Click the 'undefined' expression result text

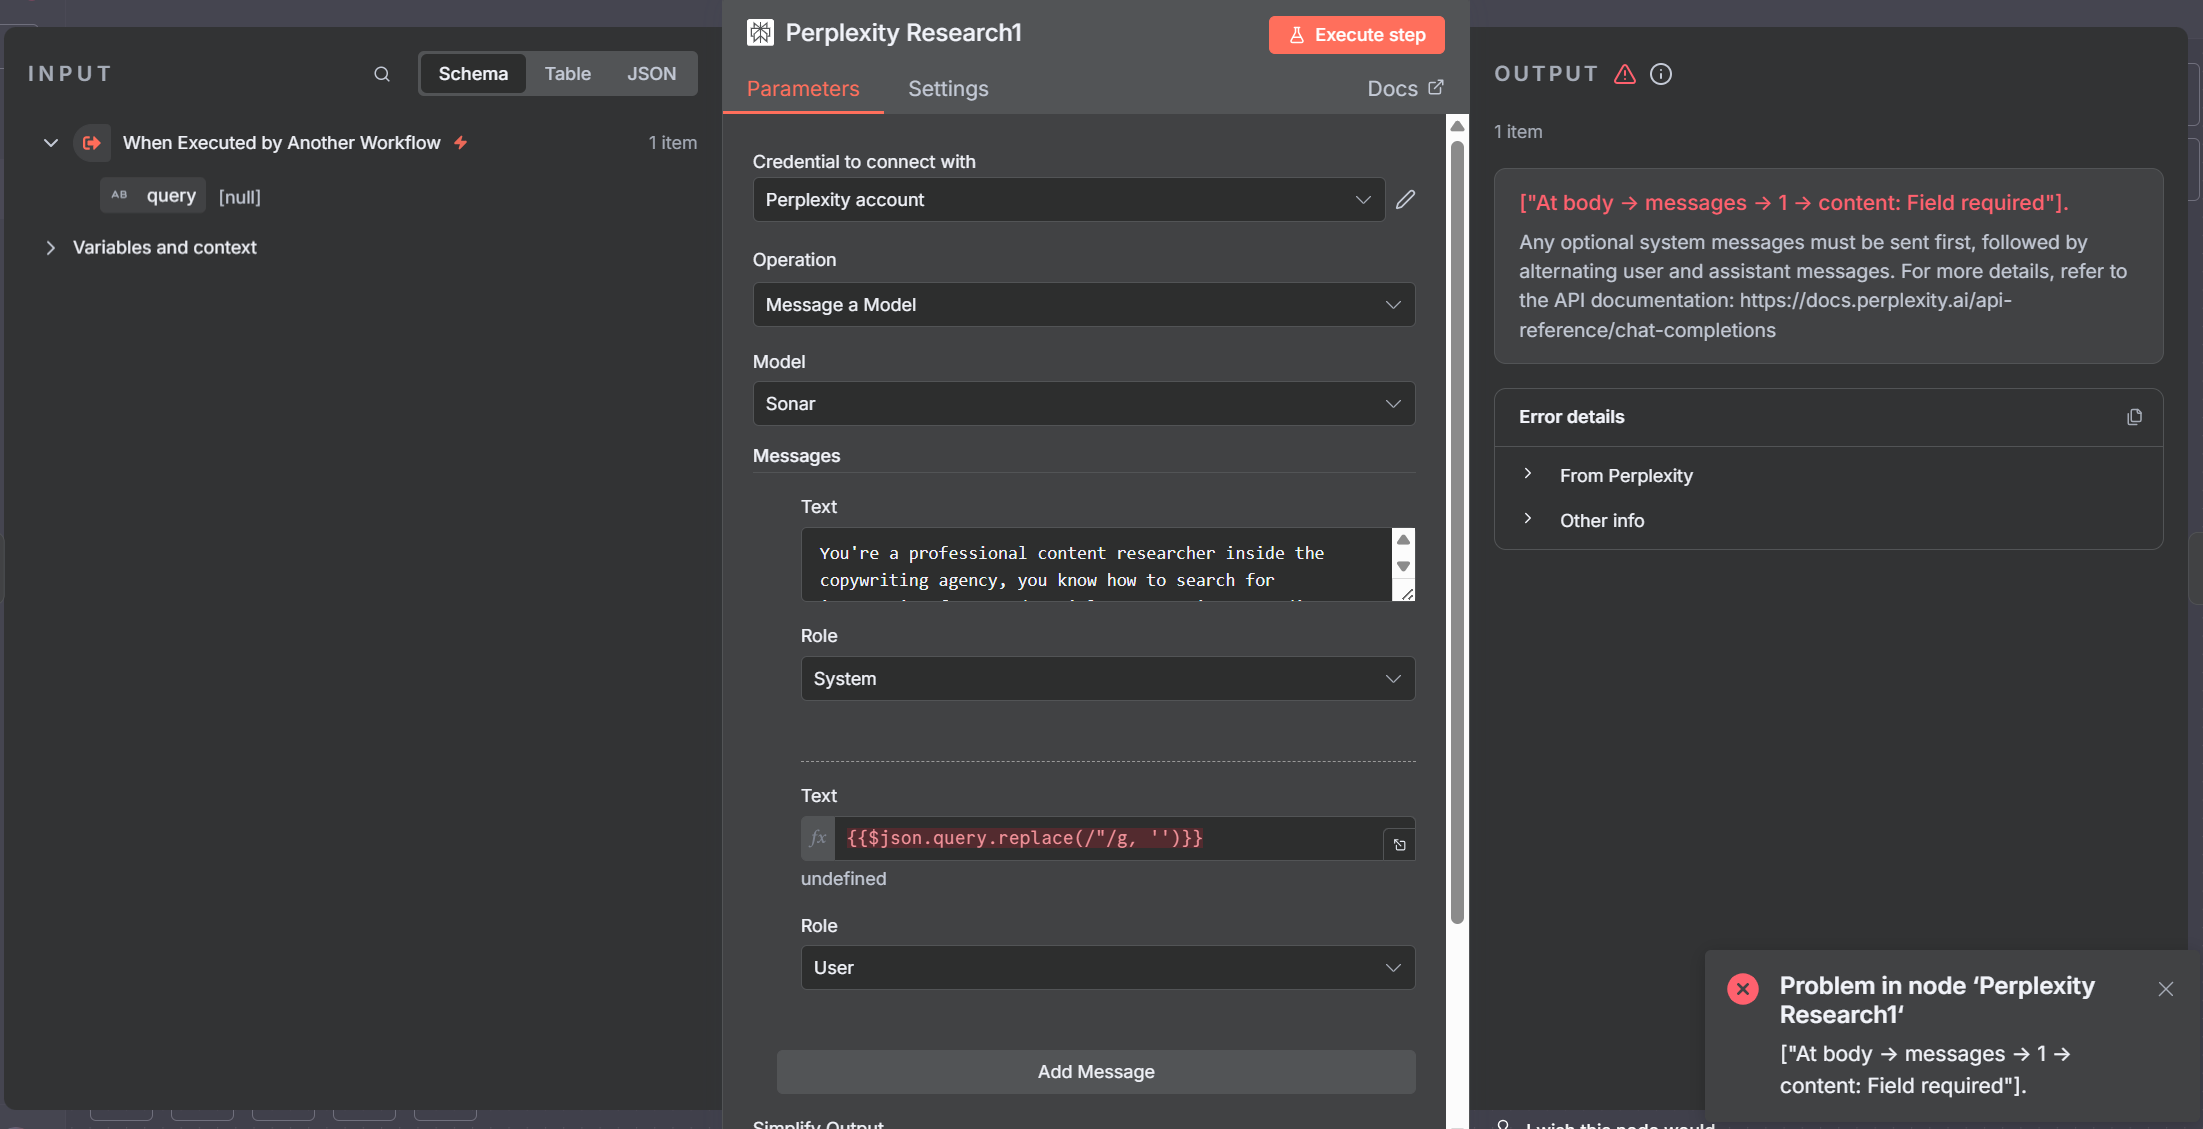[x=843, y=879]
